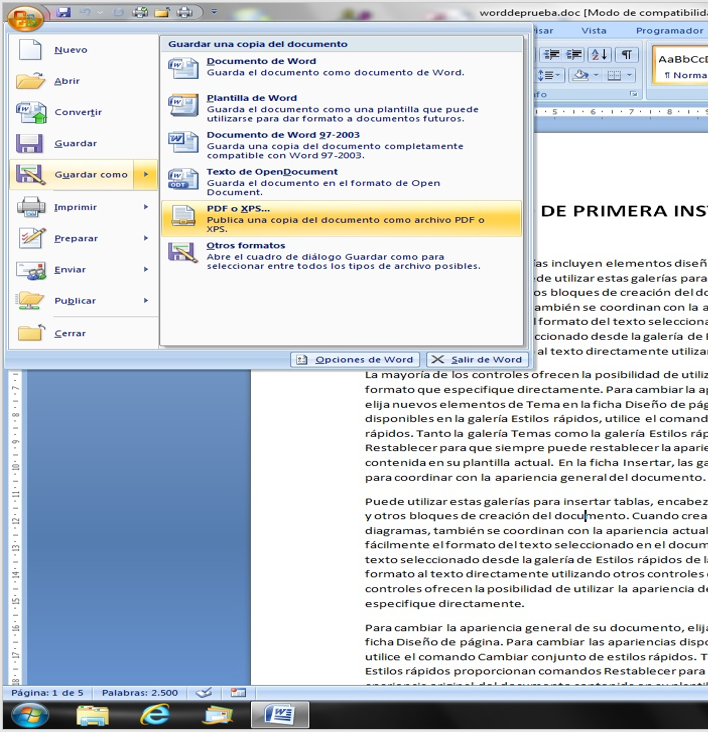Click the Palabras: 2.500 word count
Viewport: 708px width, 732px height.
[x=140, y=693]
